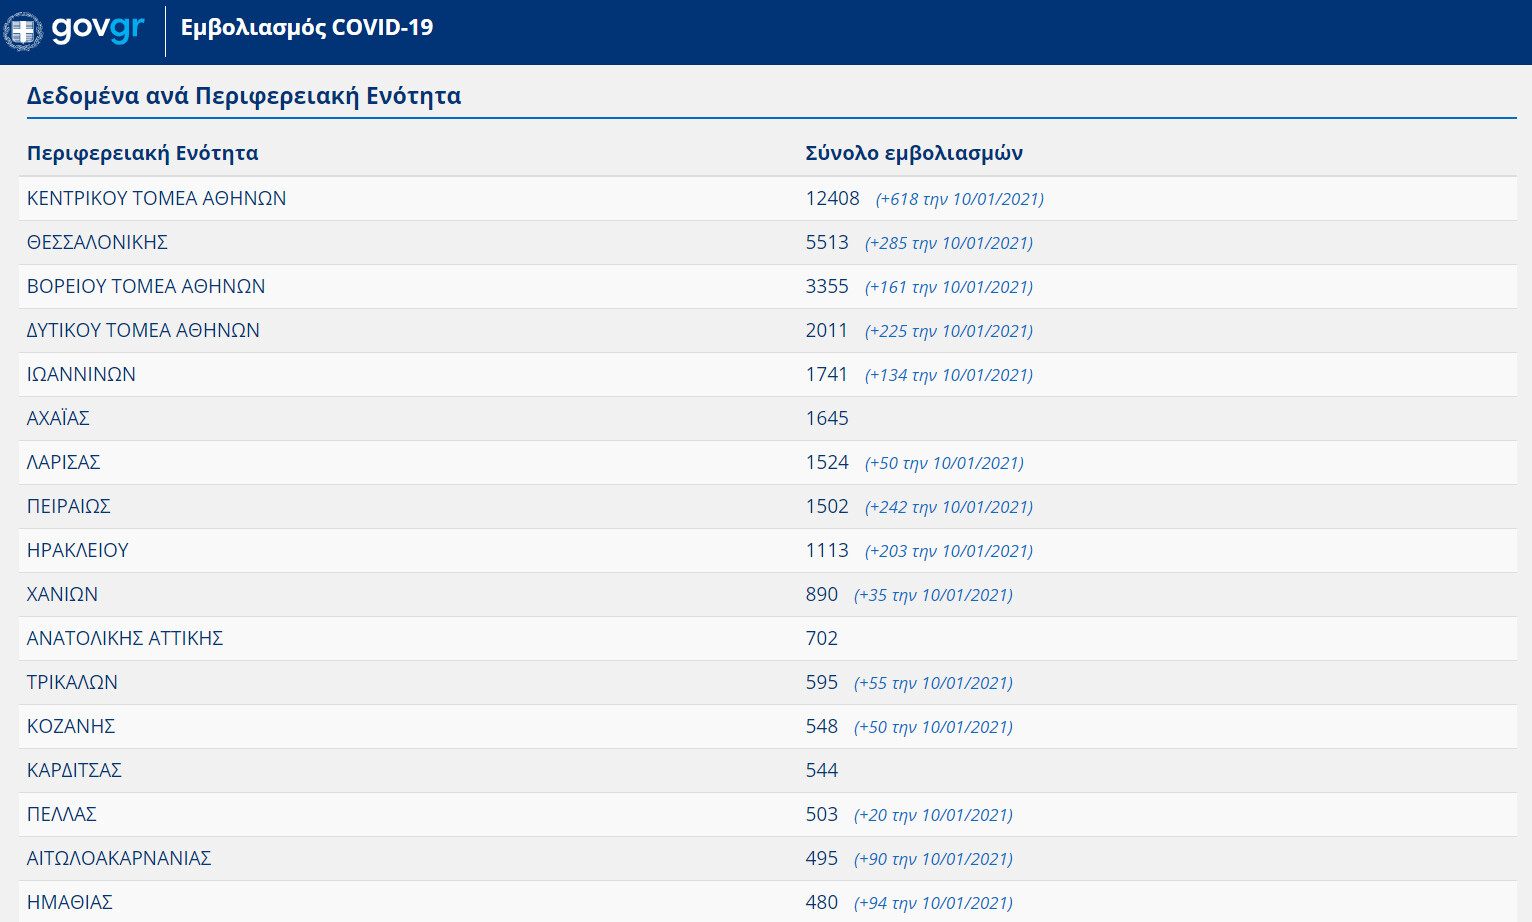This screenshot has height=922, width=1532.
Task: Click the ΑΙΤΩΛΟΑΚΑΡΝΑΝΙΑΣ daily change +90 note
Action: [x=932, y=859]
